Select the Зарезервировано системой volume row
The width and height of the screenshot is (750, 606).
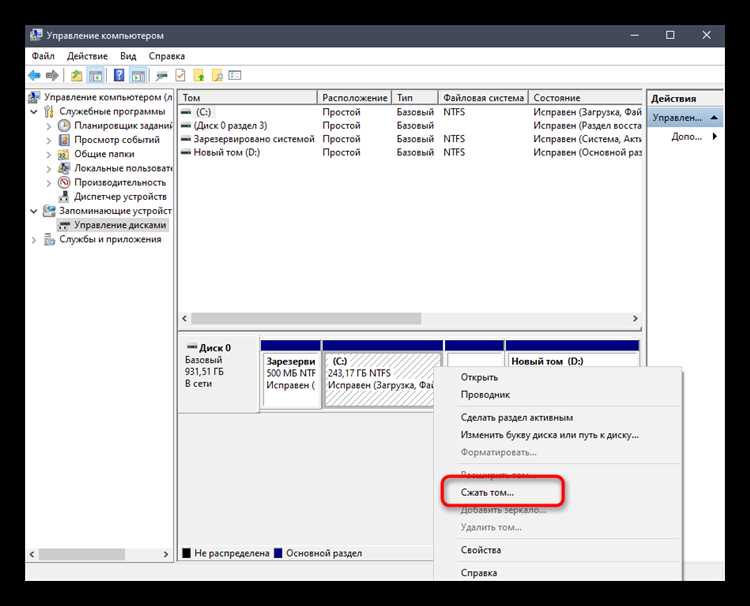pyautogui.click(x=410, y=139)
